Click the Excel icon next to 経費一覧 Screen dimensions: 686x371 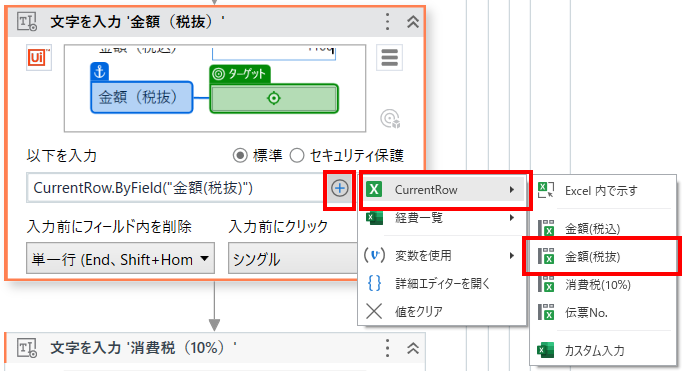374,217
